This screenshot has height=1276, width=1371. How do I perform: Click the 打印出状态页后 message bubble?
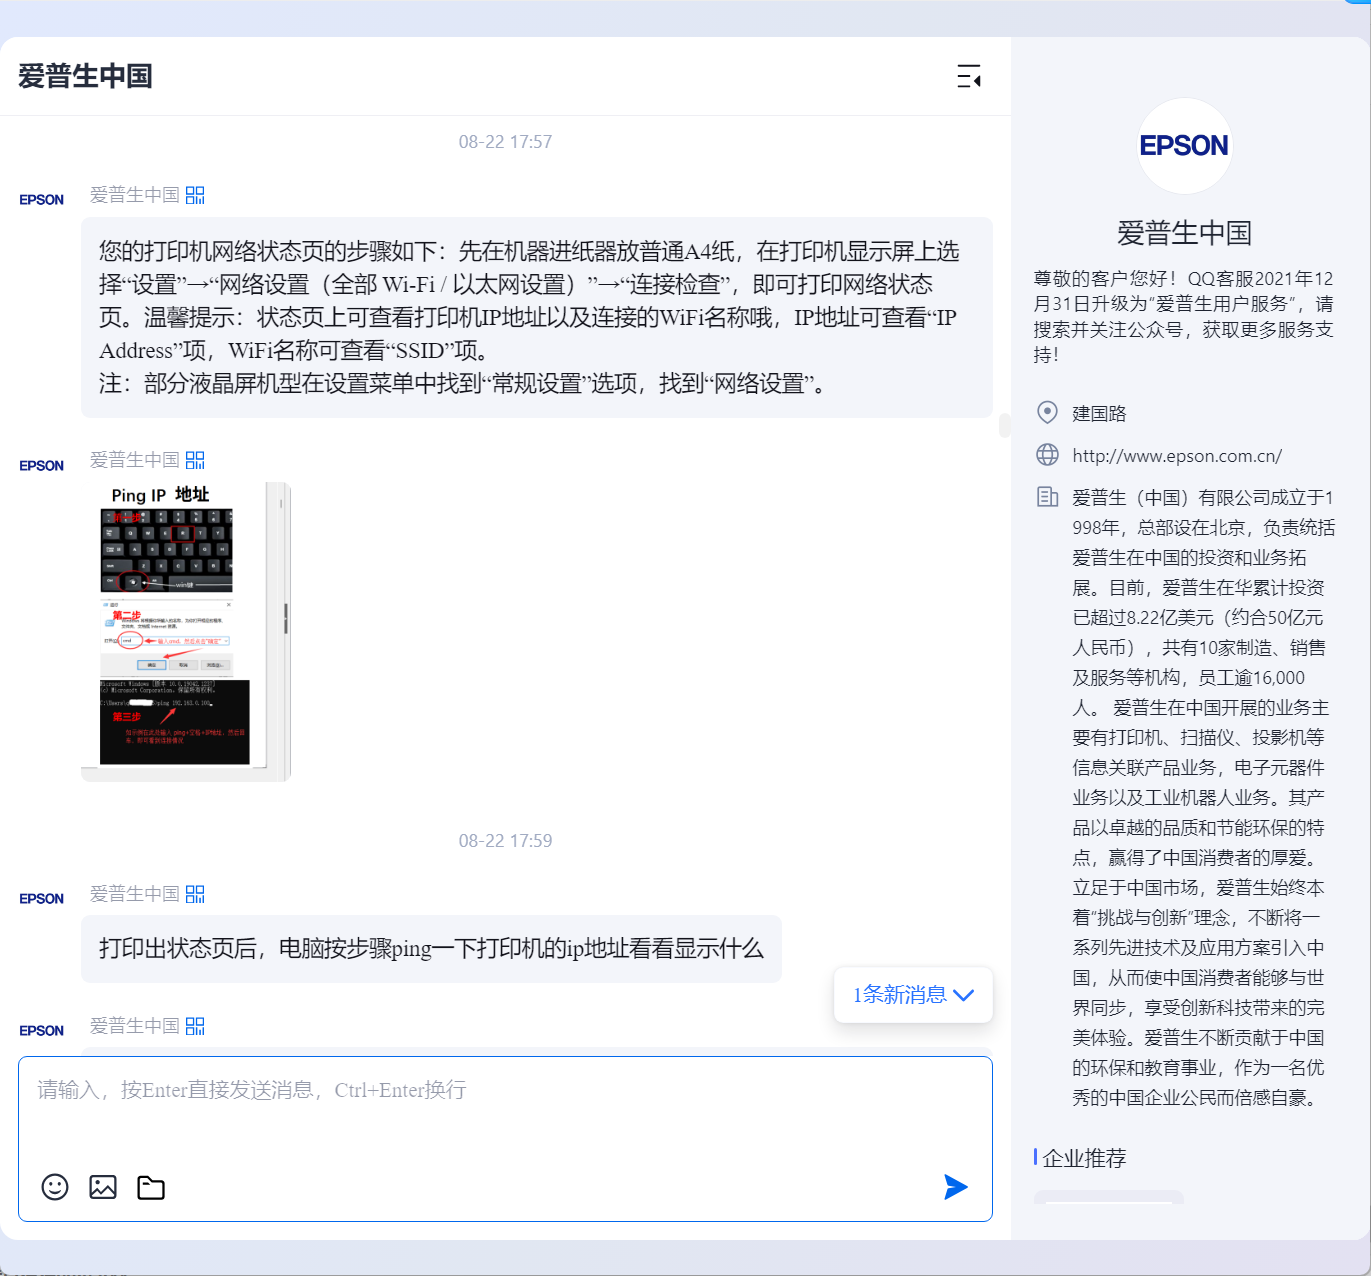tap(431, 949)
